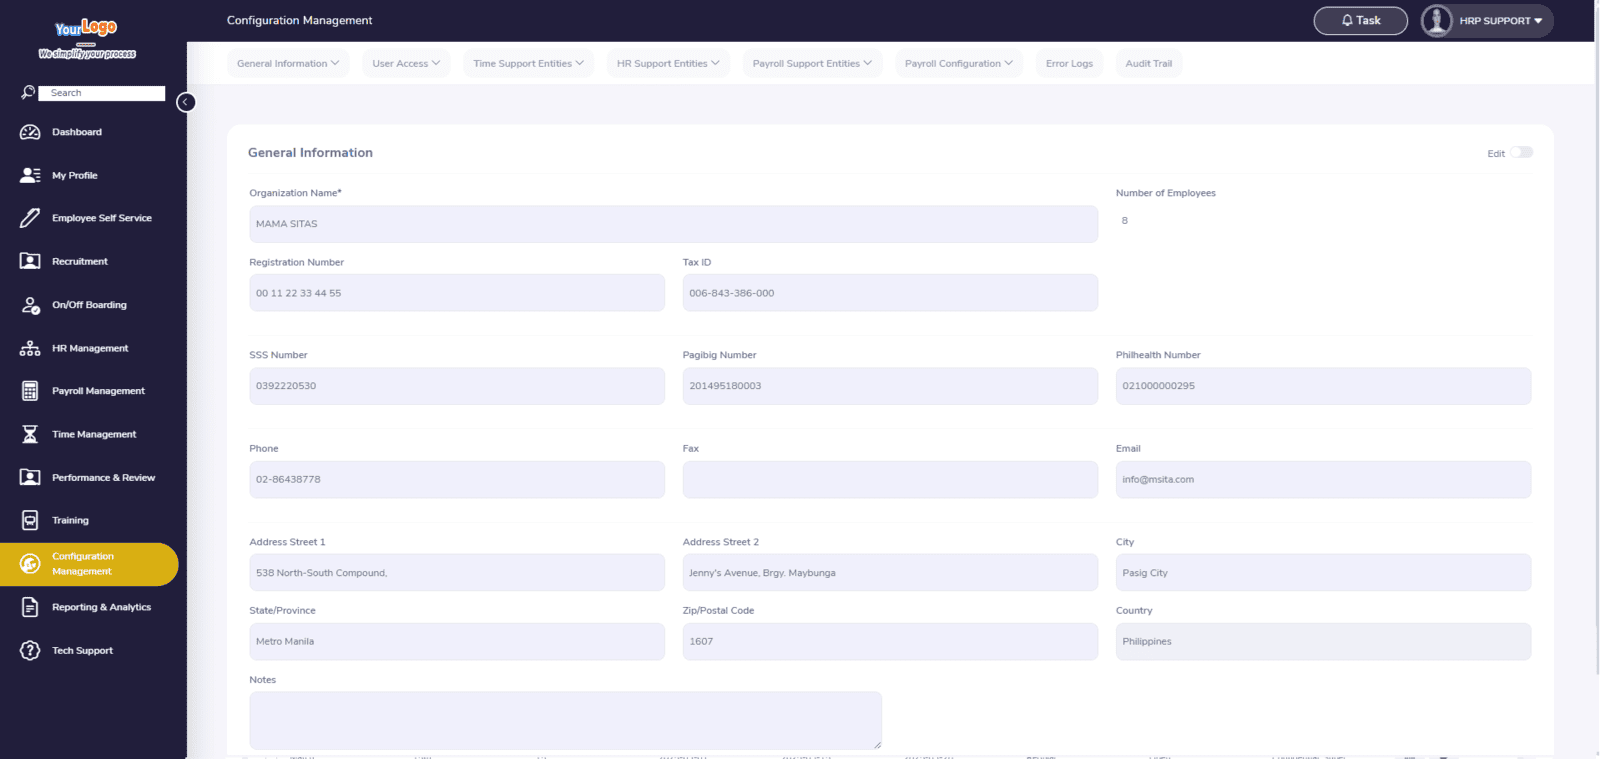Click into the Notes text area
The width and height of the screenshot is (1600, 759).
tap(565, 720)
